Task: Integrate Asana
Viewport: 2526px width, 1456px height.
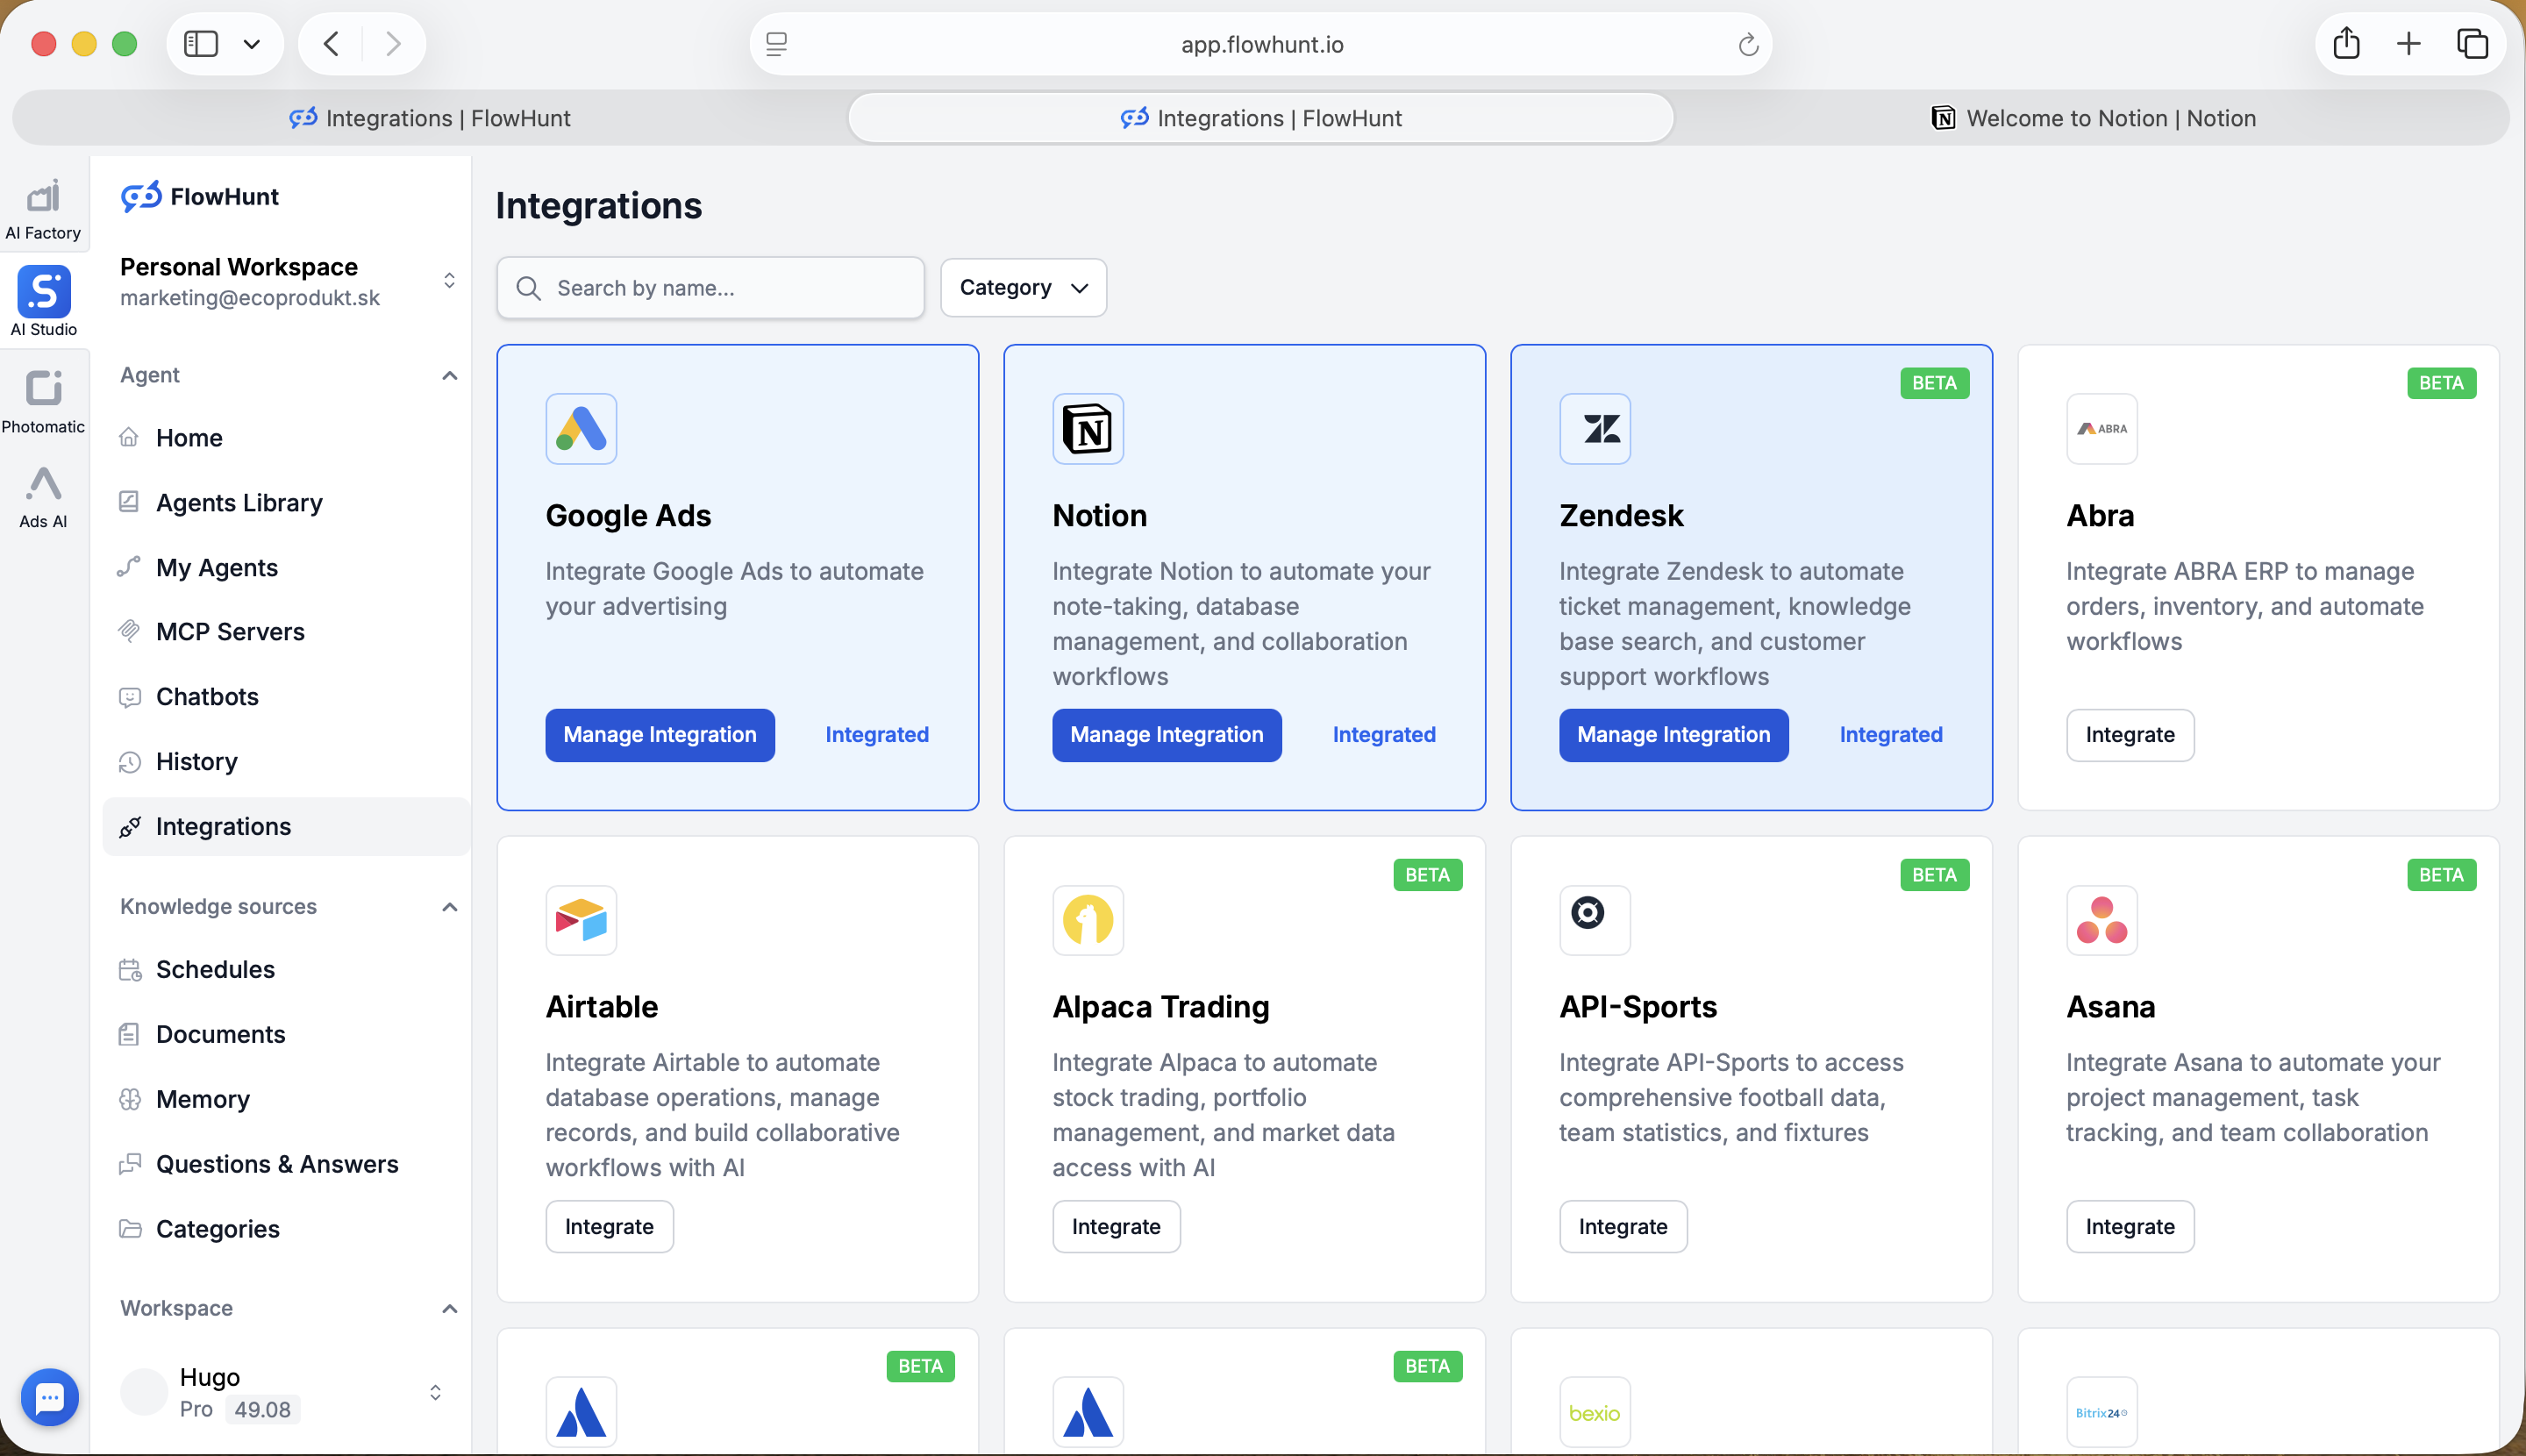Action: pos(2130,1227)
